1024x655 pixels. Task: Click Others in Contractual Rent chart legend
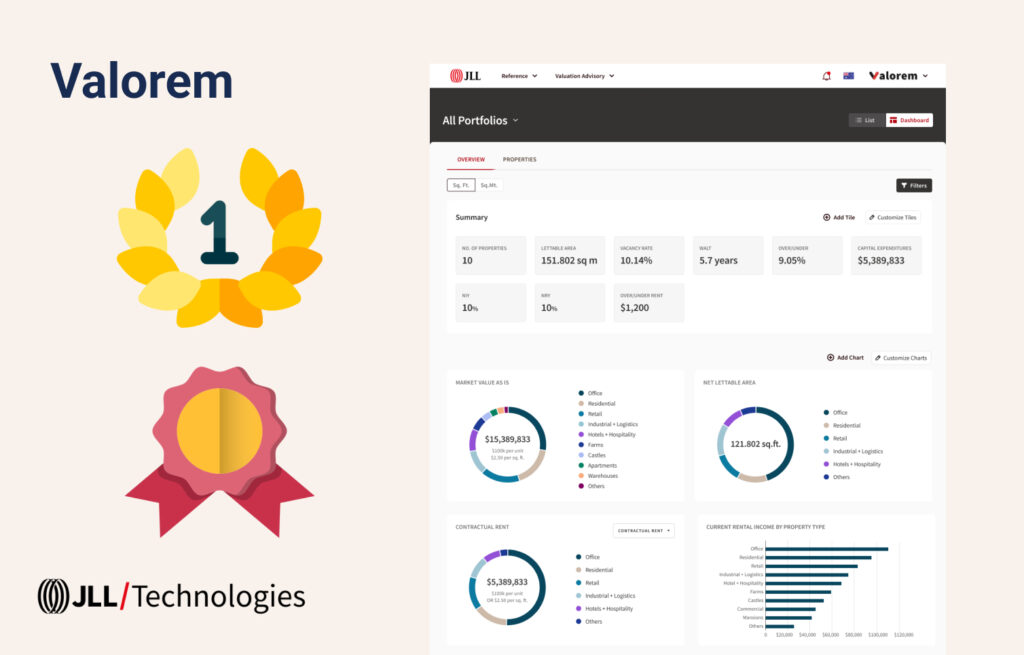click(594, 622)
